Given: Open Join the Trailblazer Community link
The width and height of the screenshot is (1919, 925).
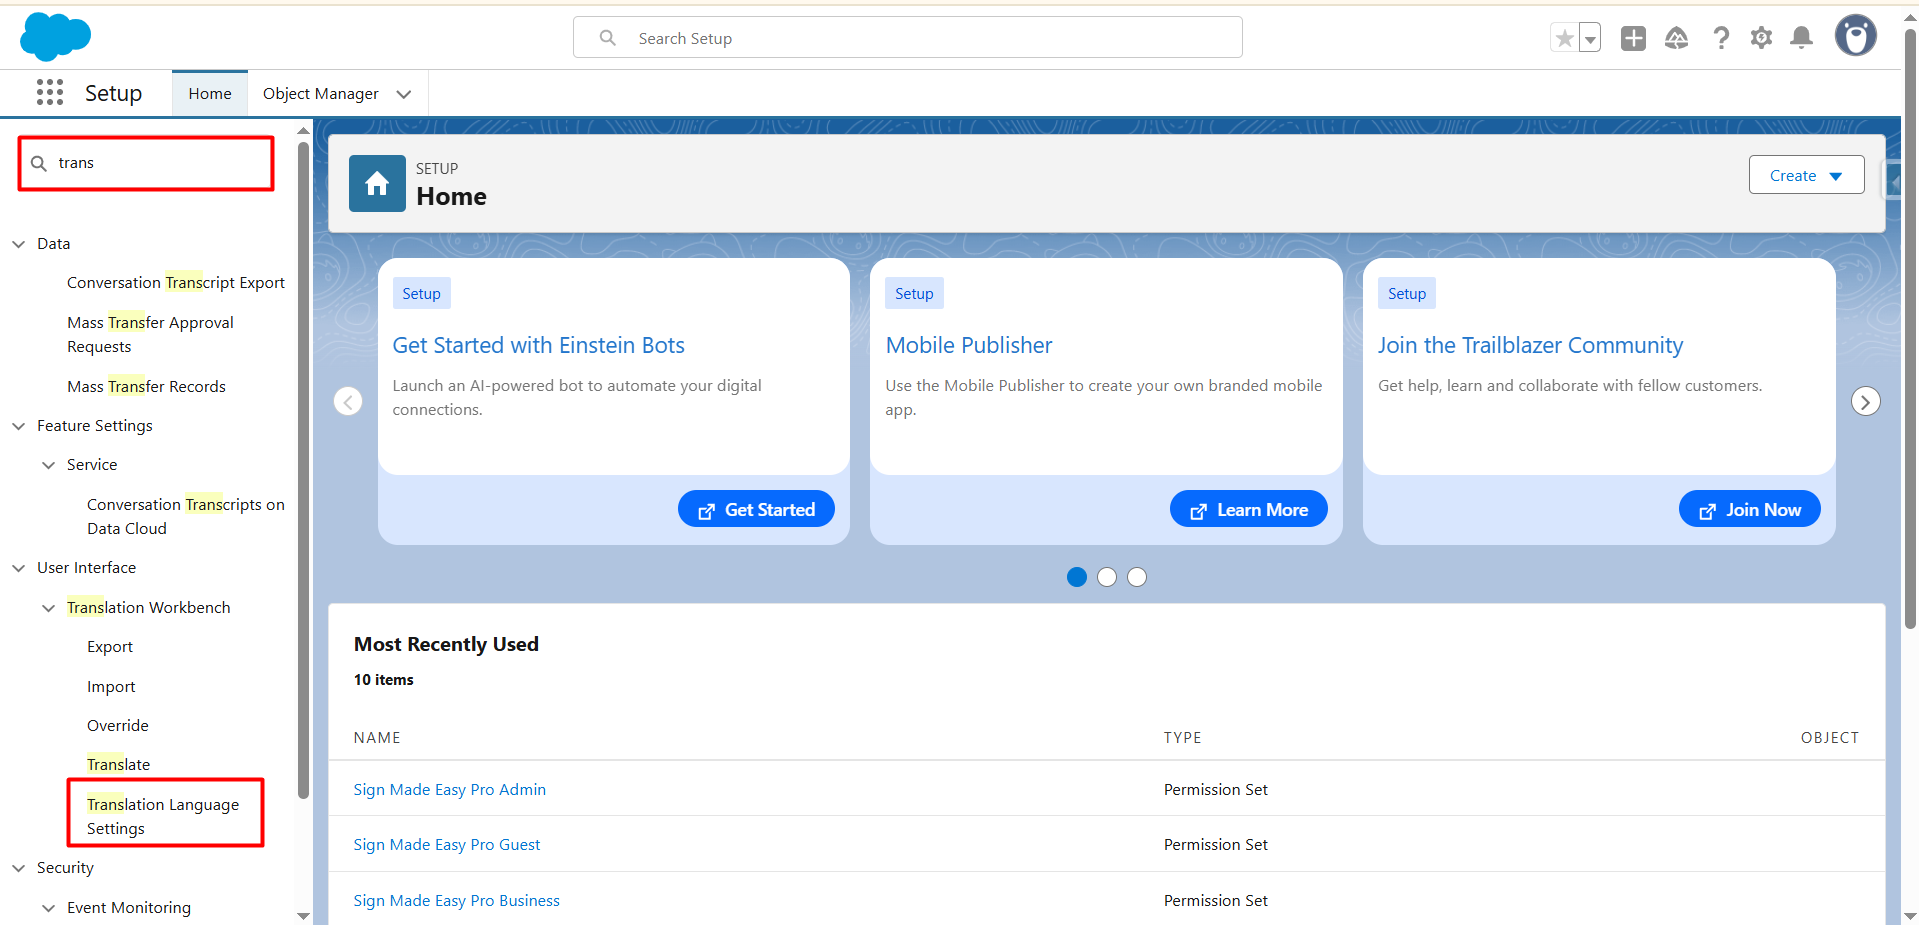Looking at the screenshot, I should tap(1531, 346).
